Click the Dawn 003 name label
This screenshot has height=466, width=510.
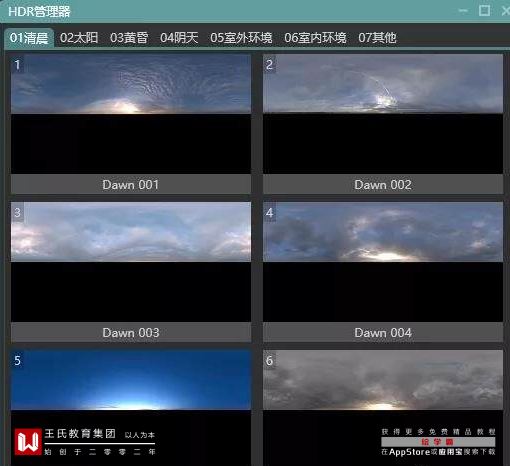point(131,332)
